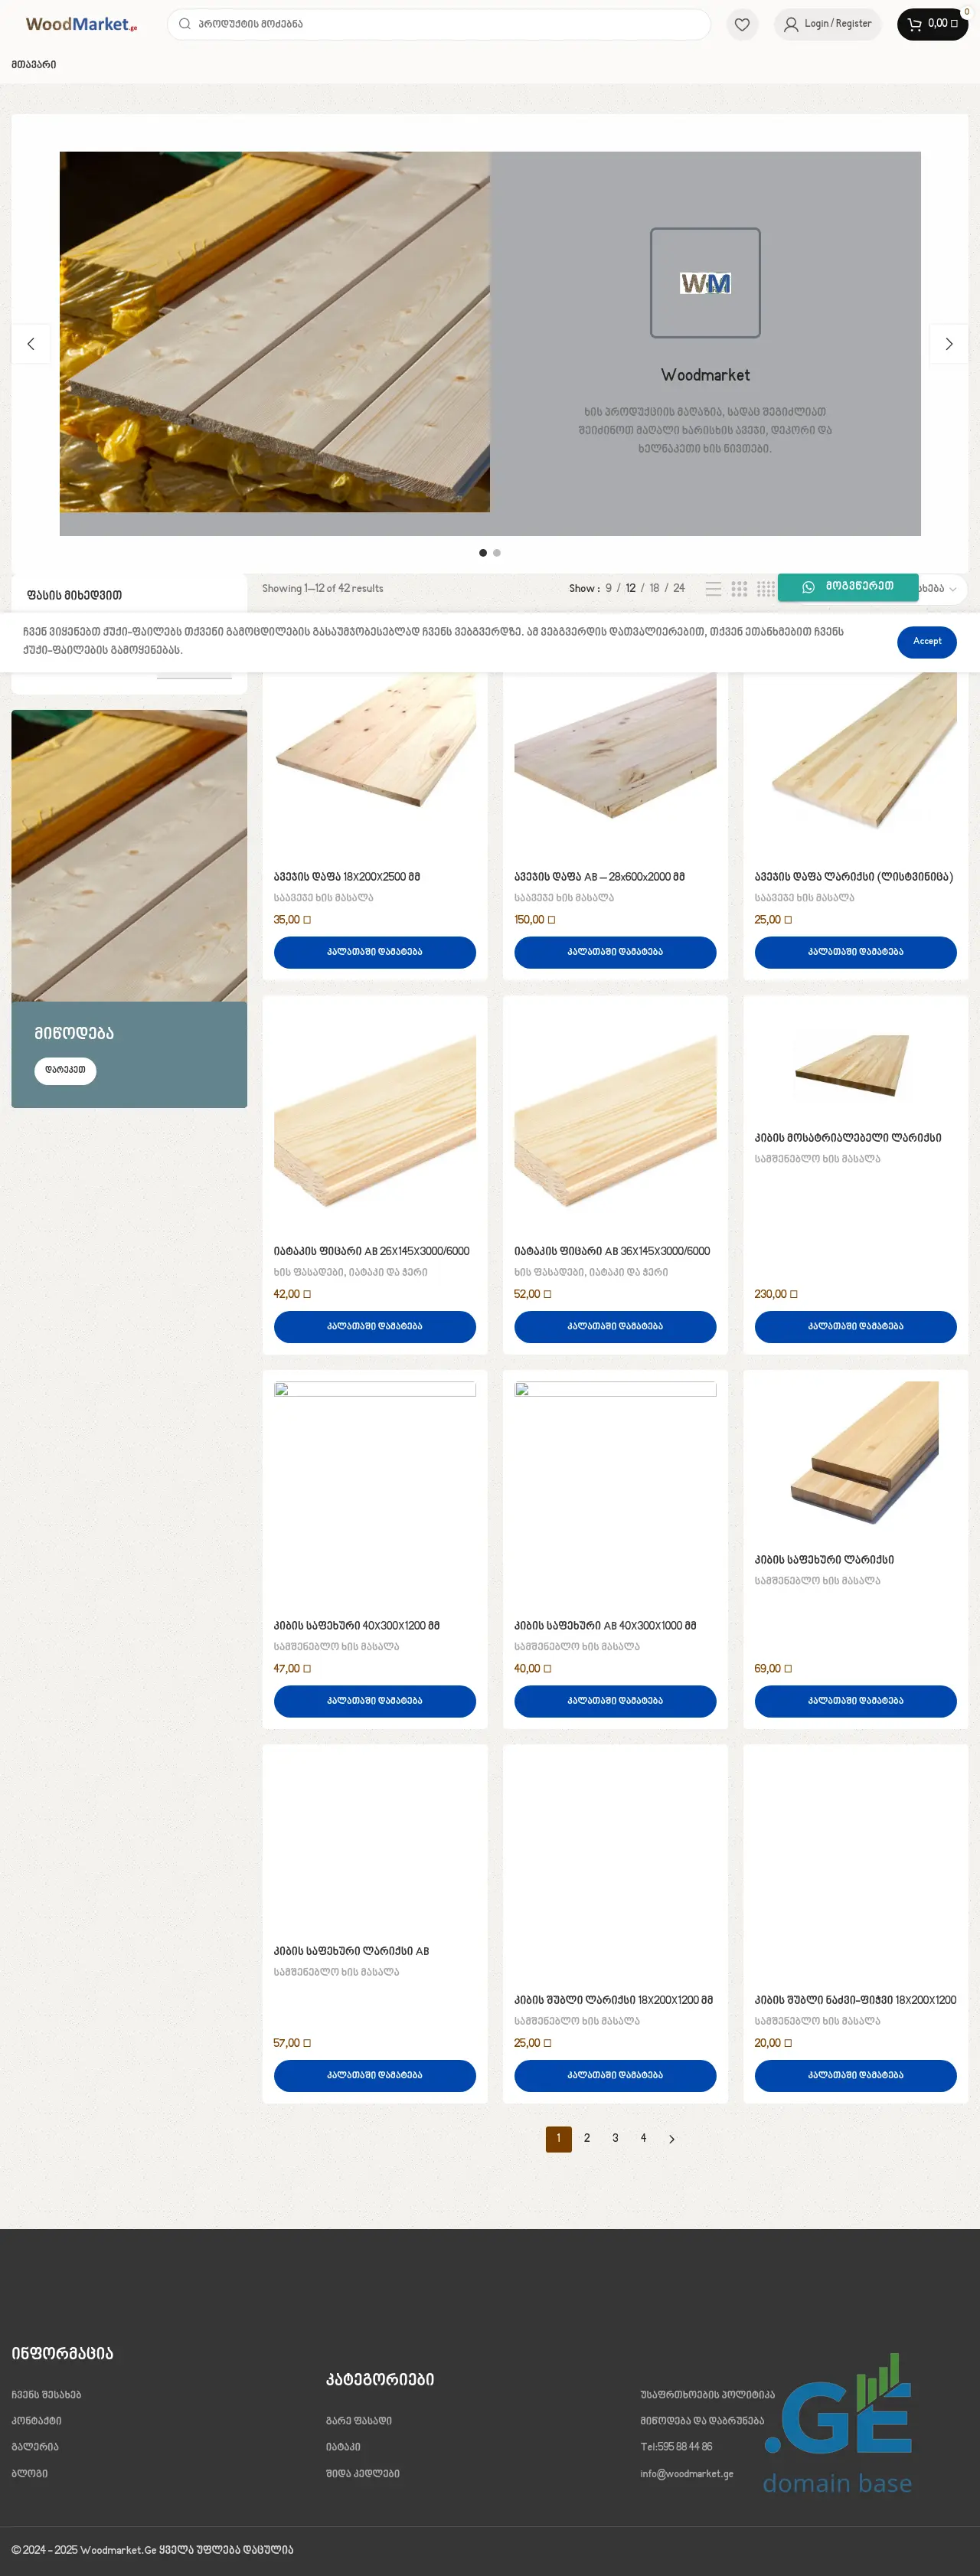The width and height of the screenshot is (980, 2576).
Task: Go to previous slide with left arrow
Action: (x=31, y=343)
